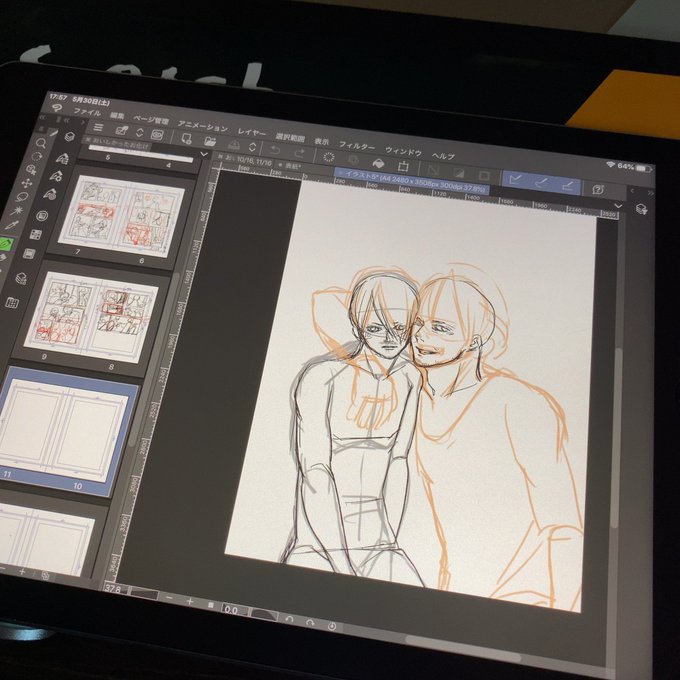Select the Lasso selection tool
The width and height of the screenshot is (680, 680).
21,197
